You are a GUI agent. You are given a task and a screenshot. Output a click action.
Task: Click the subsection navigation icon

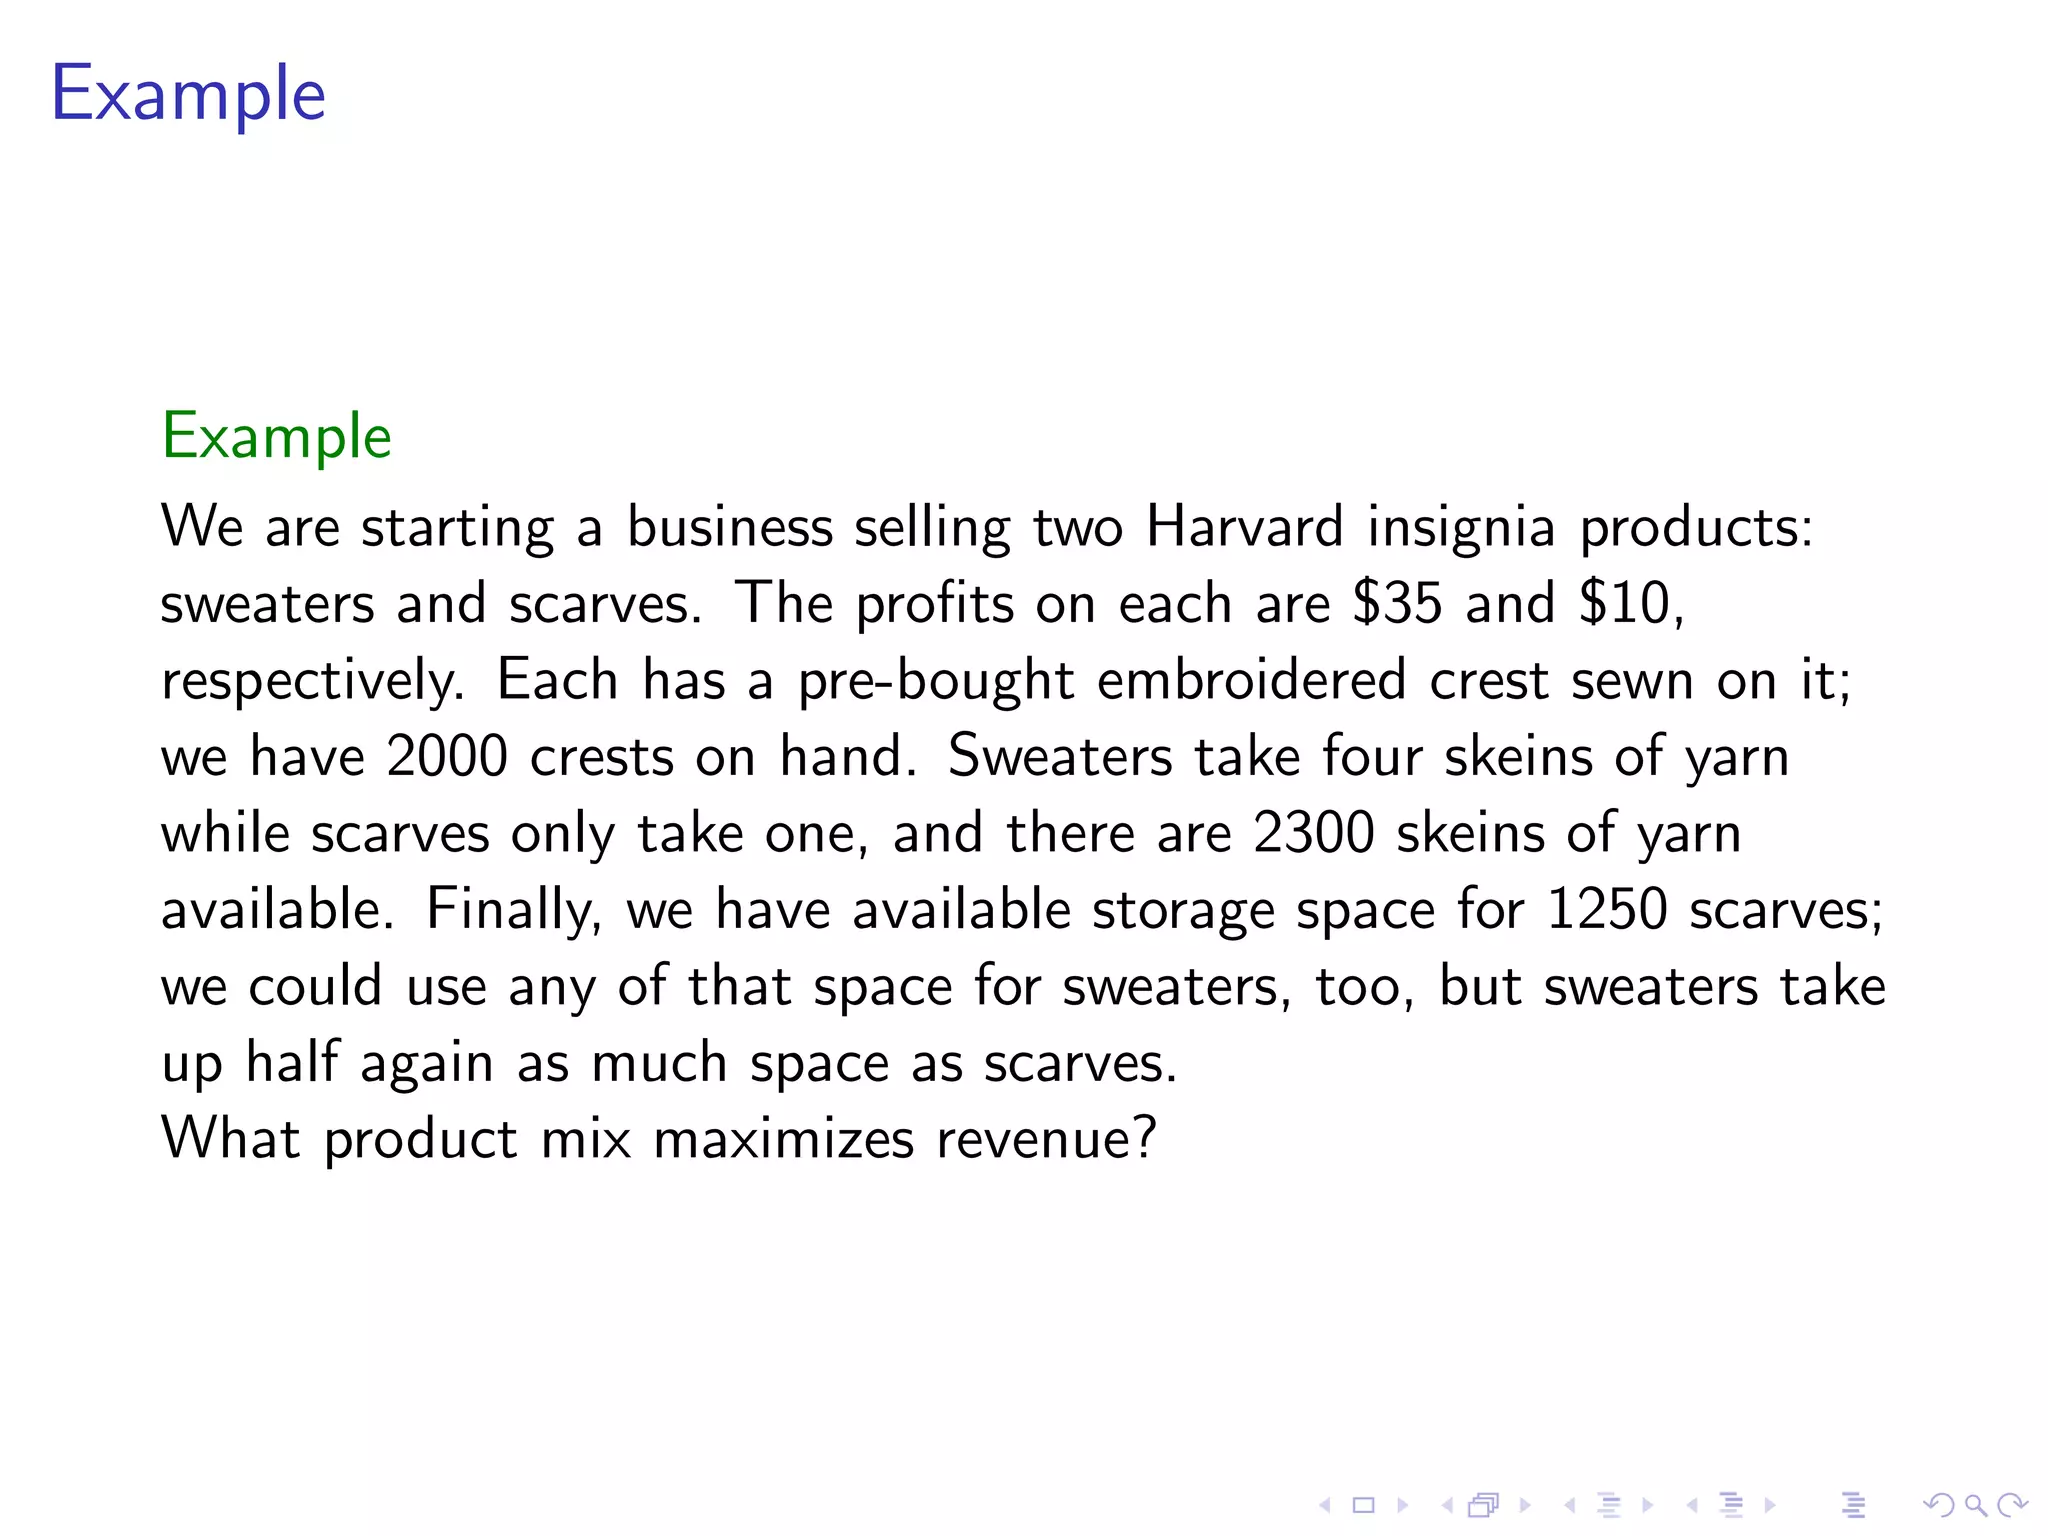(x=1609, y=1505)
